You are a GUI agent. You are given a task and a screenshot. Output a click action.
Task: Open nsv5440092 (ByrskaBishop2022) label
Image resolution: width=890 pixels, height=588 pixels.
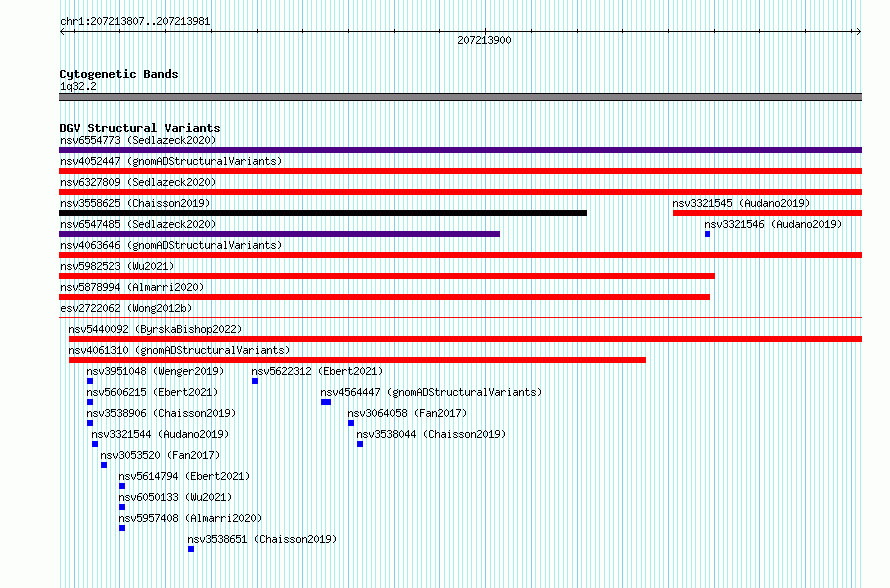155,329
